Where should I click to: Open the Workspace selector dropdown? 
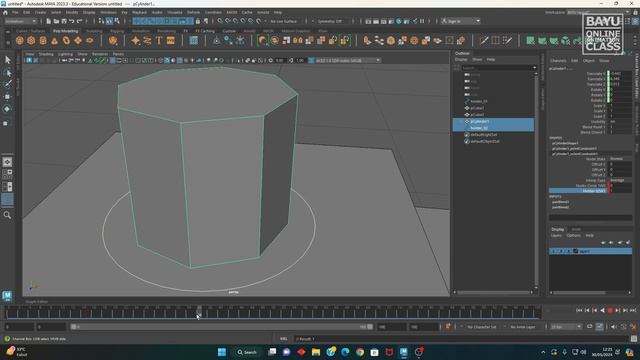598,13
